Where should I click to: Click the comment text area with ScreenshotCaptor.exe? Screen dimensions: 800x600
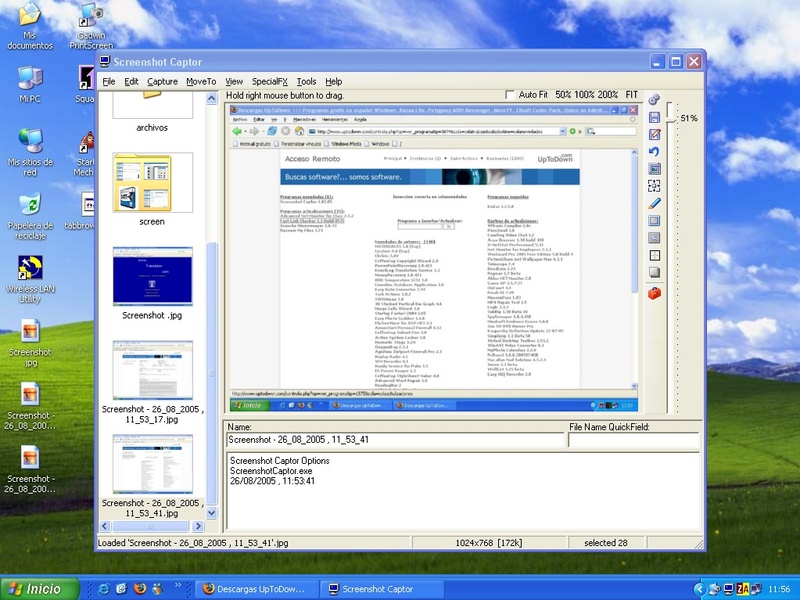(463, 491)
